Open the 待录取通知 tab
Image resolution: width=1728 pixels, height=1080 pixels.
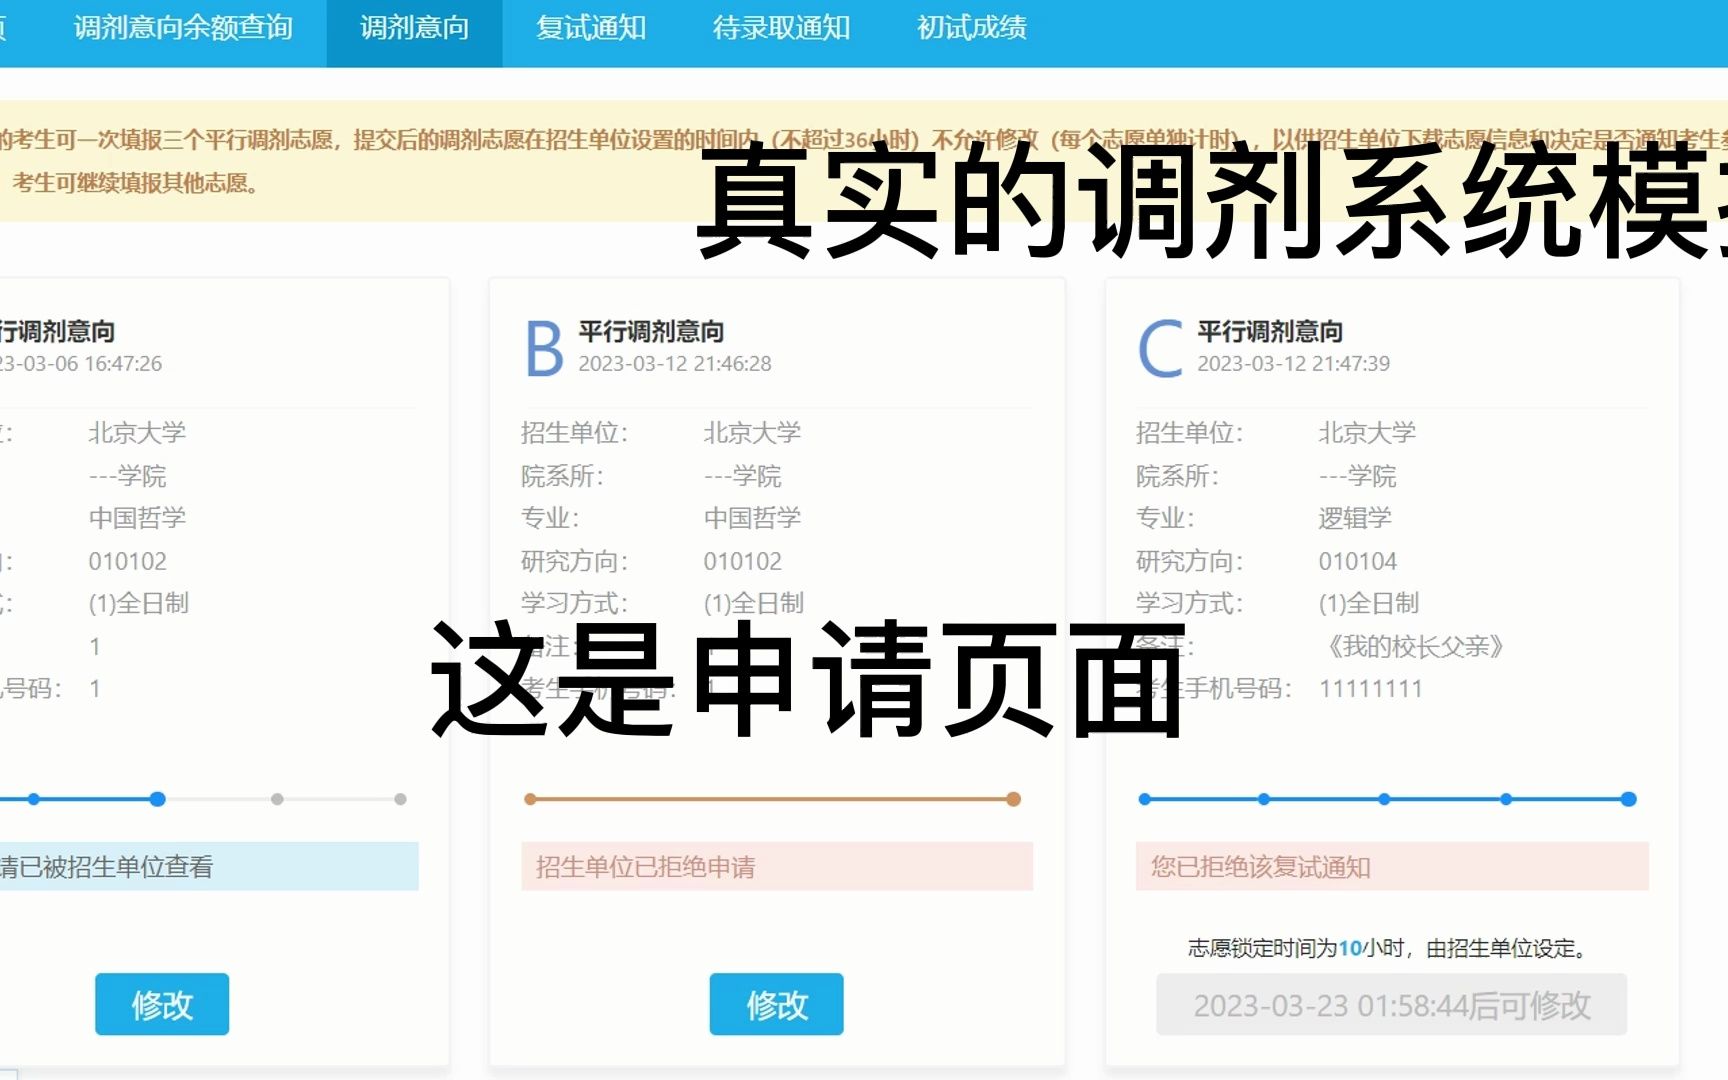click(x=781, y=28)
